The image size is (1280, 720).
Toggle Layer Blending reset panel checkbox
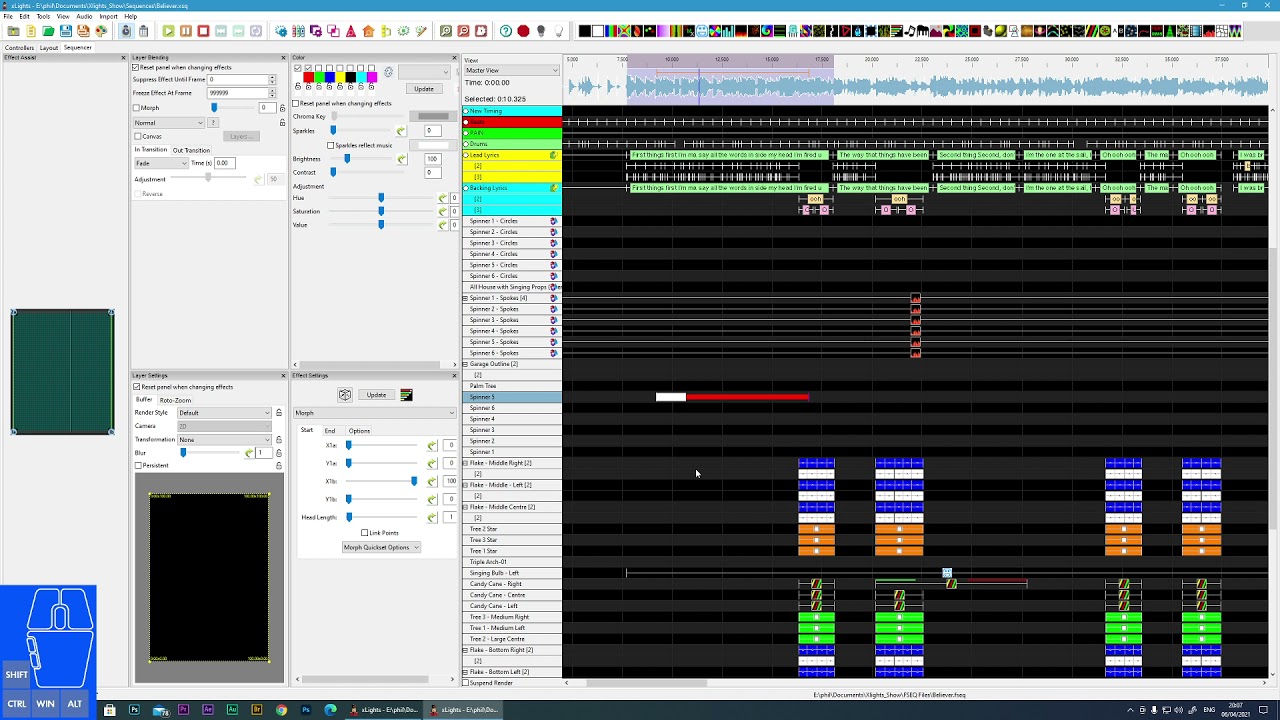click(136, 68)
